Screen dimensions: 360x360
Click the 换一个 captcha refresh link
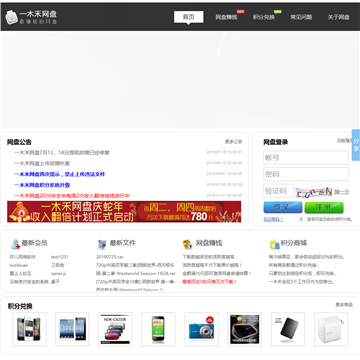click(342, 192)
